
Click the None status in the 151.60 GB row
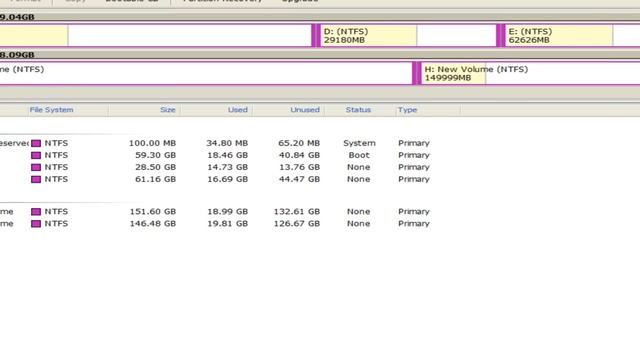358,211
